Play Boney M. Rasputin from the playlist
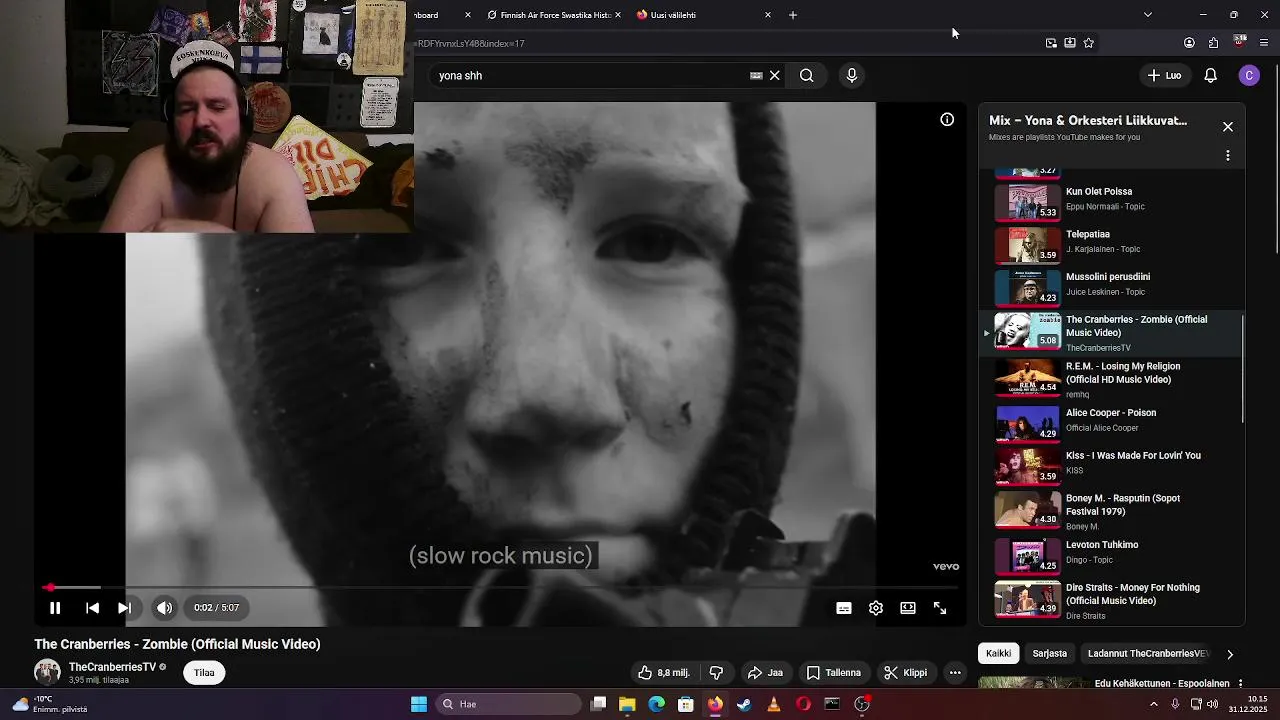Image resolution: width=1280 pixels, height=720 pixels. tap(1110, 511)
